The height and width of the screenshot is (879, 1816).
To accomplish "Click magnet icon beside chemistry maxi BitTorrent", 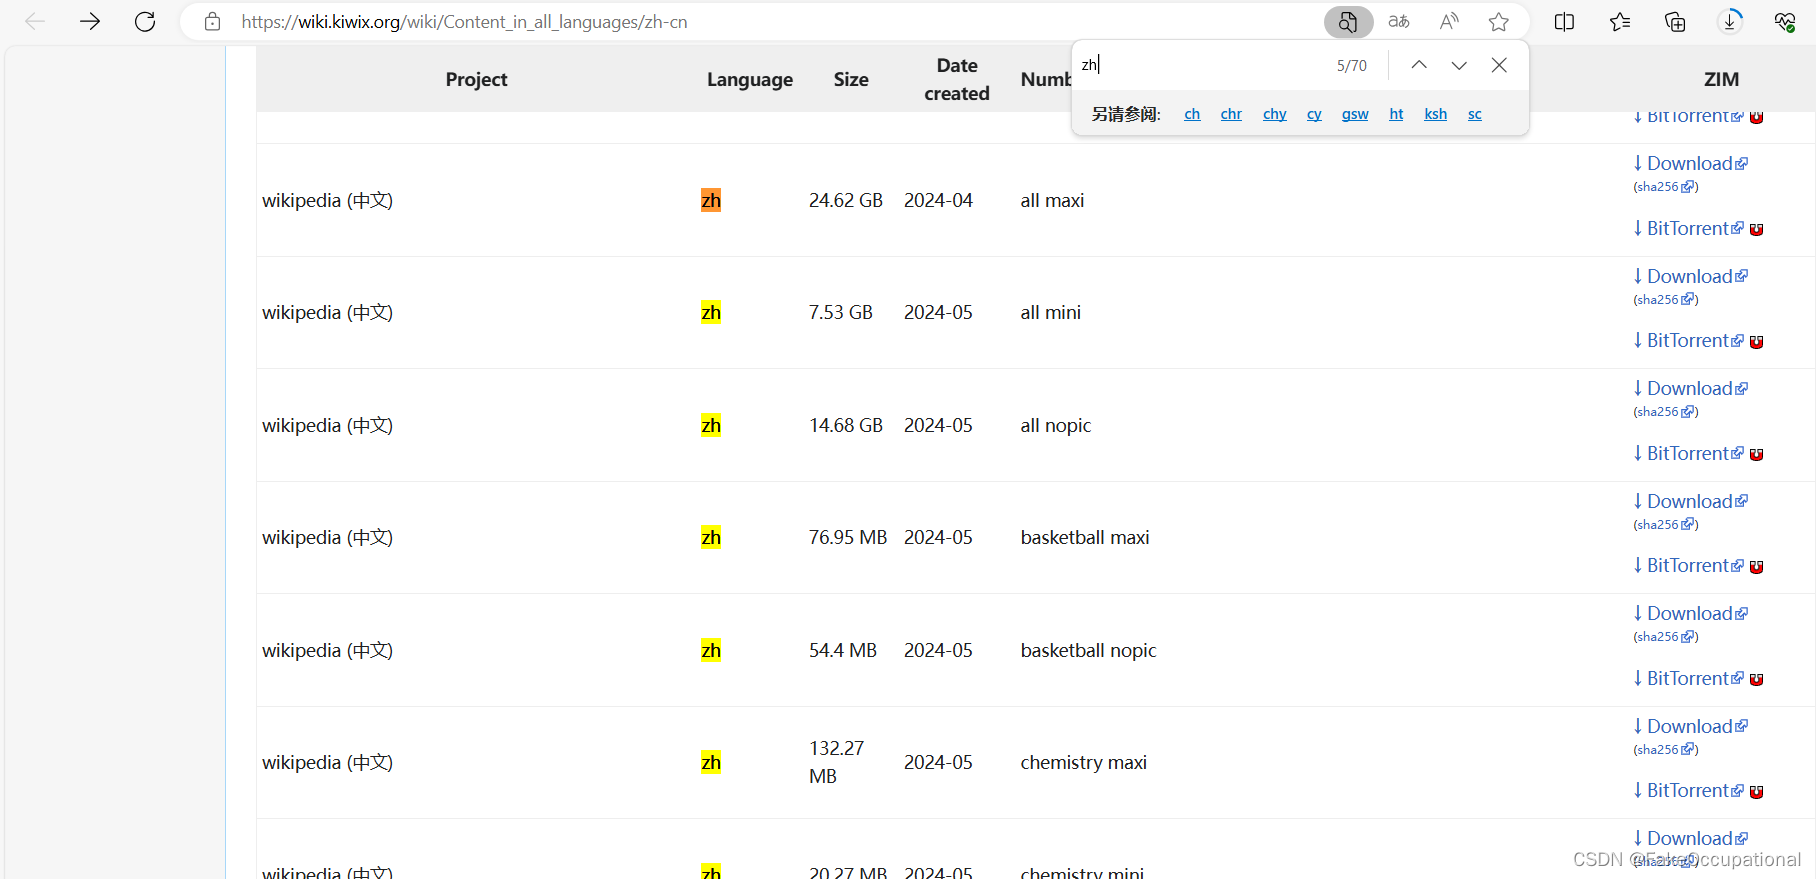I will (x=1757, y=792).
